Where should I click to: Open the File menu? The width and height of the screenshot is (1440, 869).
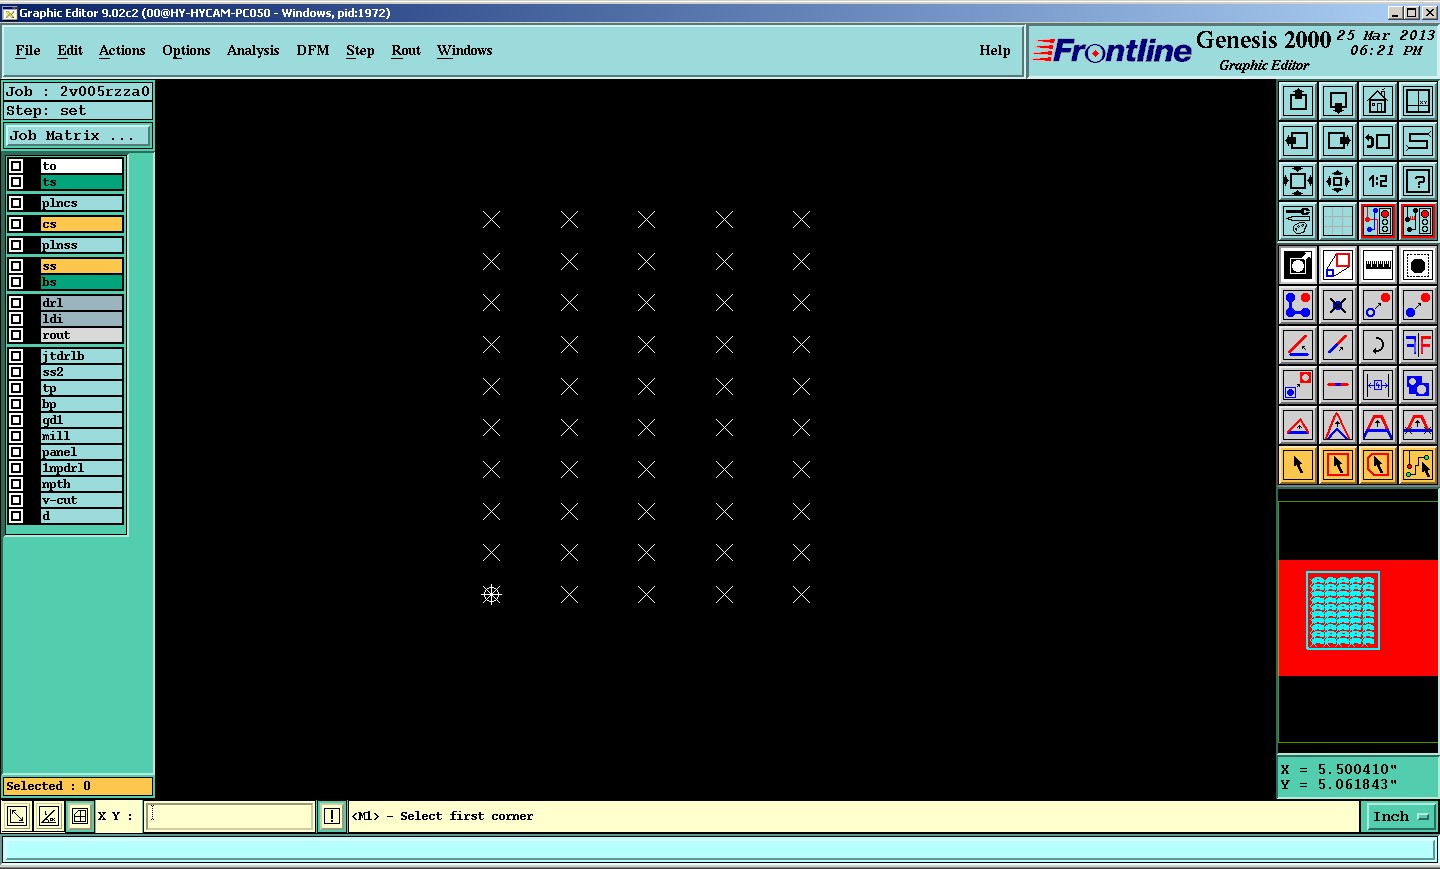[x=28, y=50]
